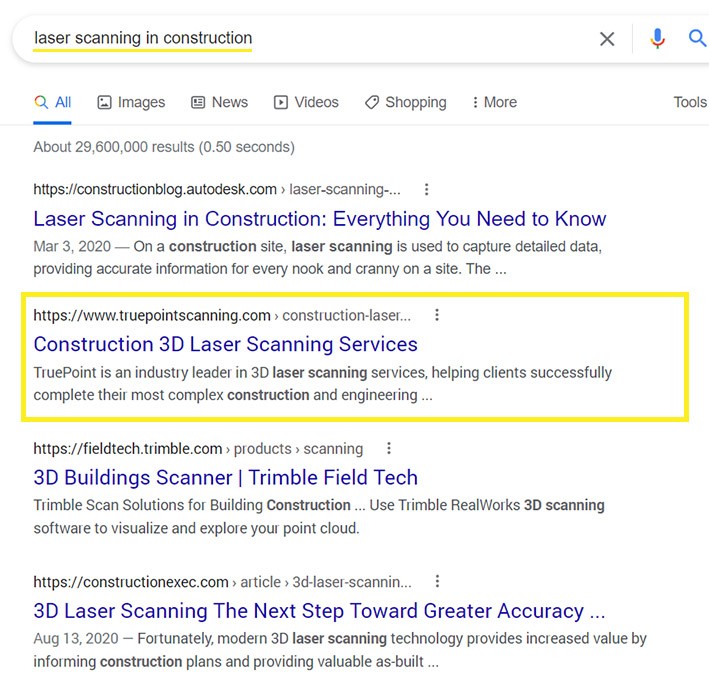Start voice search with the microphone icon

(657, 38)
